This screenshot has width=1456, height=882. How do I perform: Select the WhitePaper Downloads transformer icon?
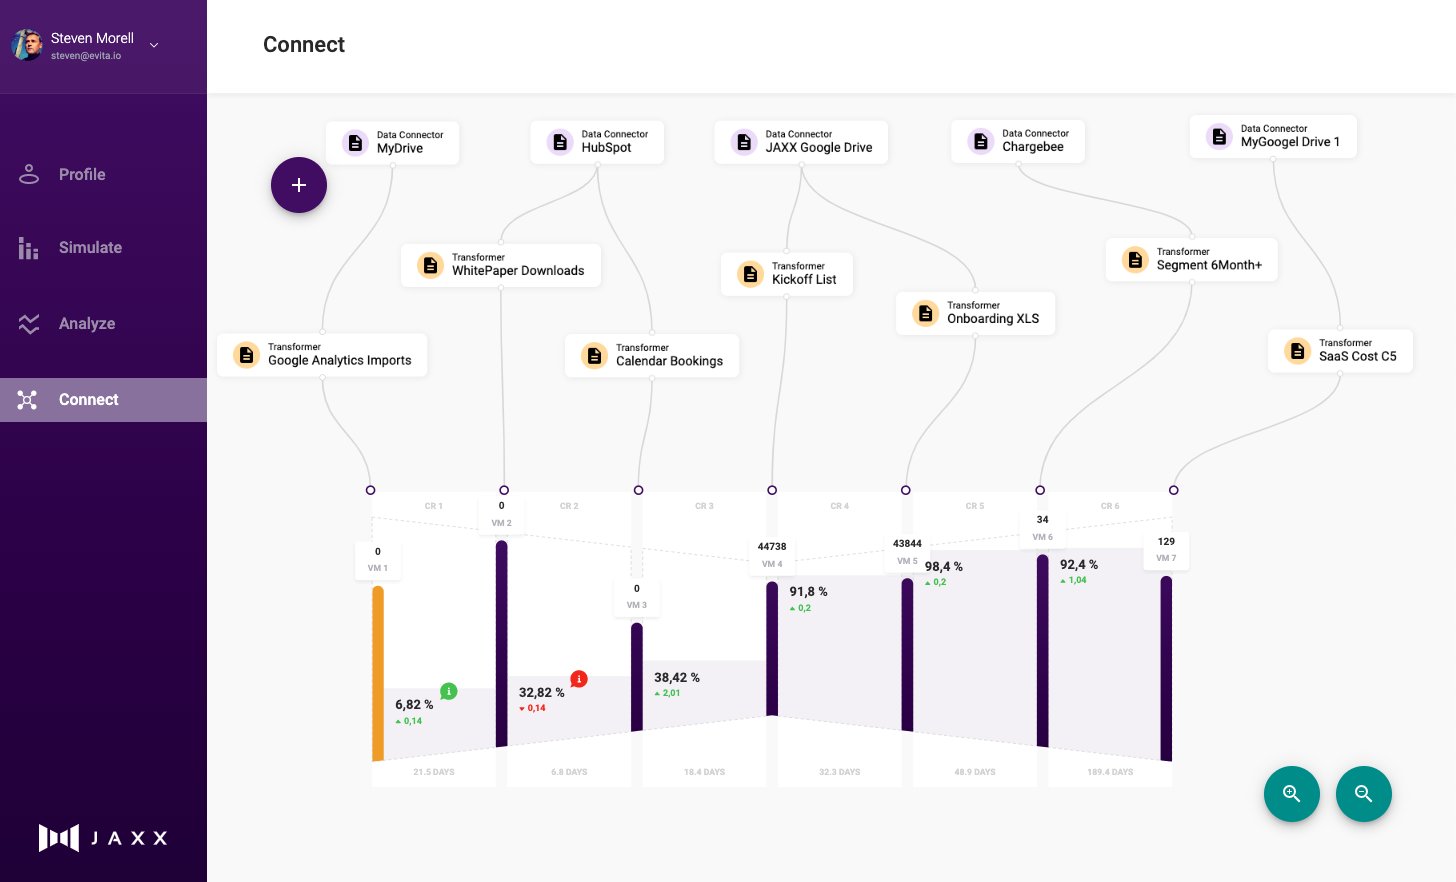coord(430,265)
